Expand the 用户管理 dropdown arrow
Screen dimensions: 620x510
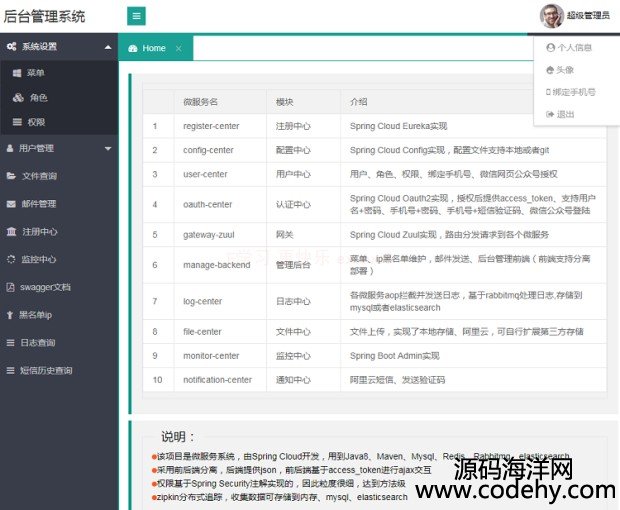tap(107, 148)
